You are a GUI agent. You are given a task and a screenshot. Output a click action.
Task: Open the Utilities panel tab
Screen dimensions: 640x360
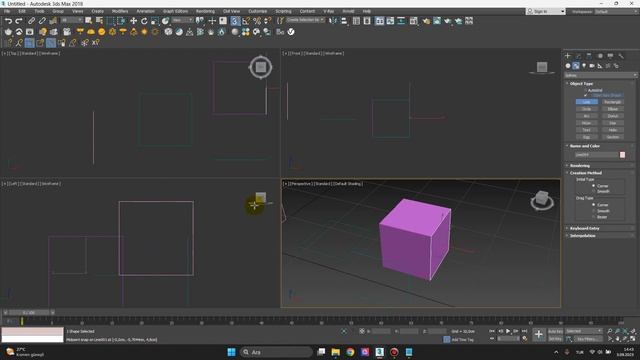(621, 56)
